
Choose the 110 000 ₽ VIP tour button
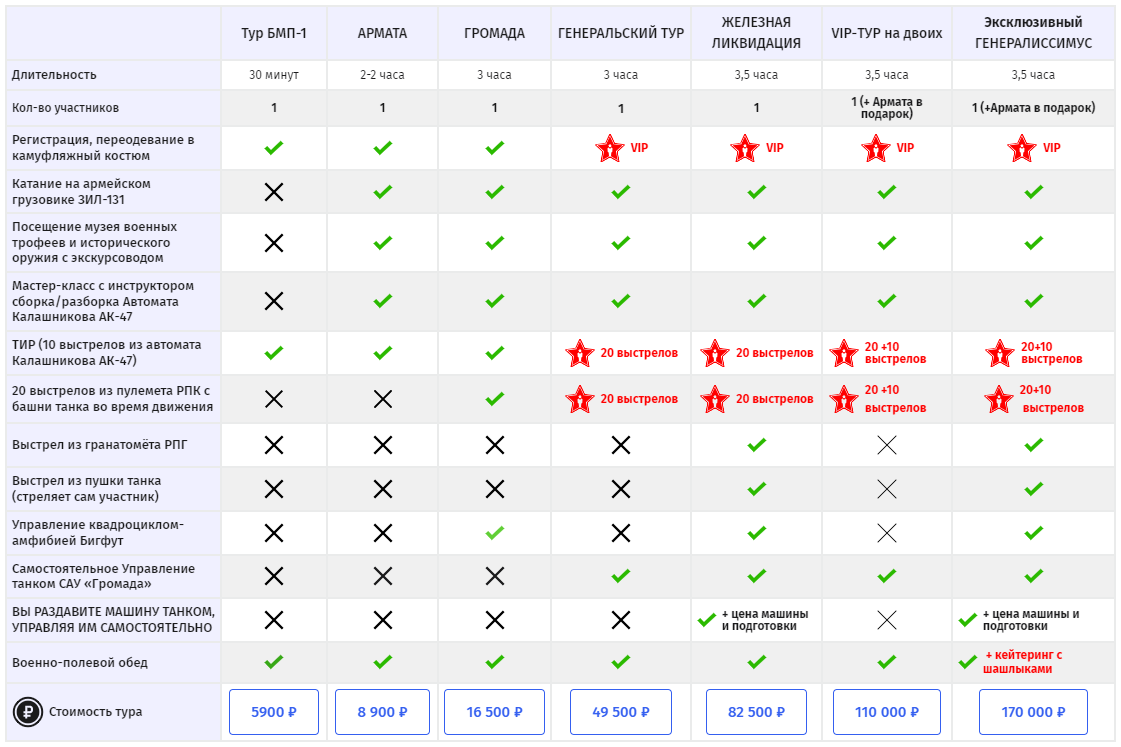pyautogui.click(x=886, y=713)
